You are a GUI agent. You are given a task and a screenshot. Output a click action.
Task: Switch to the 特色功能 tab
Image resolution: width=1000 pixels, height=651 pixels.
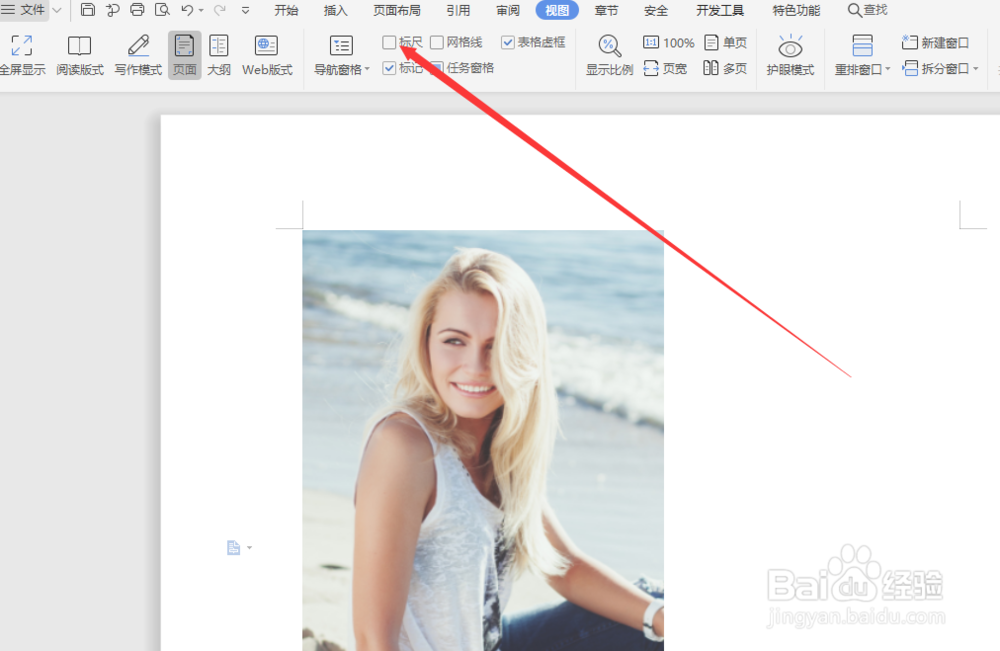coord(796,10)
